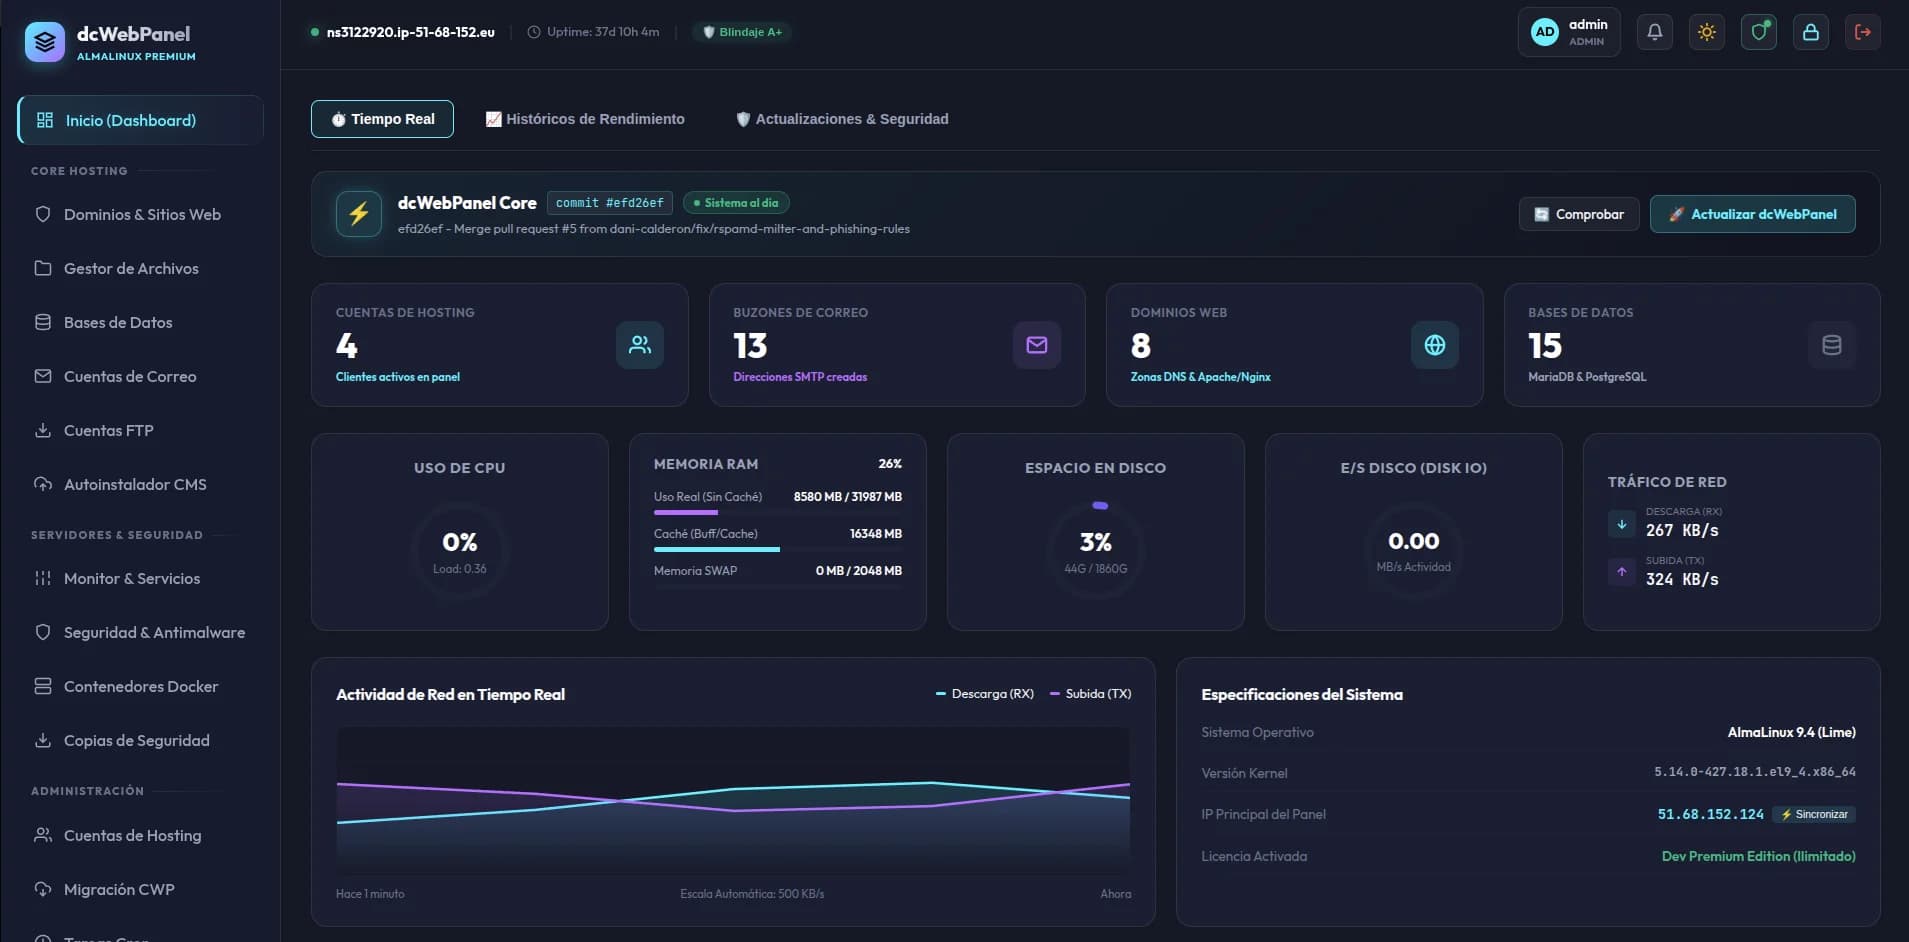Click the hostname ns3122920.ip-51-68-152.eu
1909x942 pixels.
(x=410, y=32)
